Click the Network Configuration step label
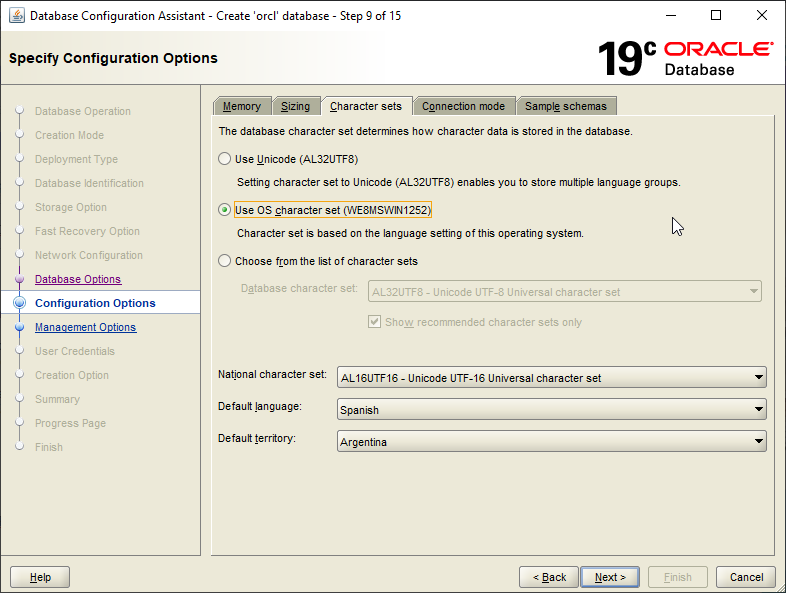The height and width of the screenshot is (593, 786). pos(89,256)
